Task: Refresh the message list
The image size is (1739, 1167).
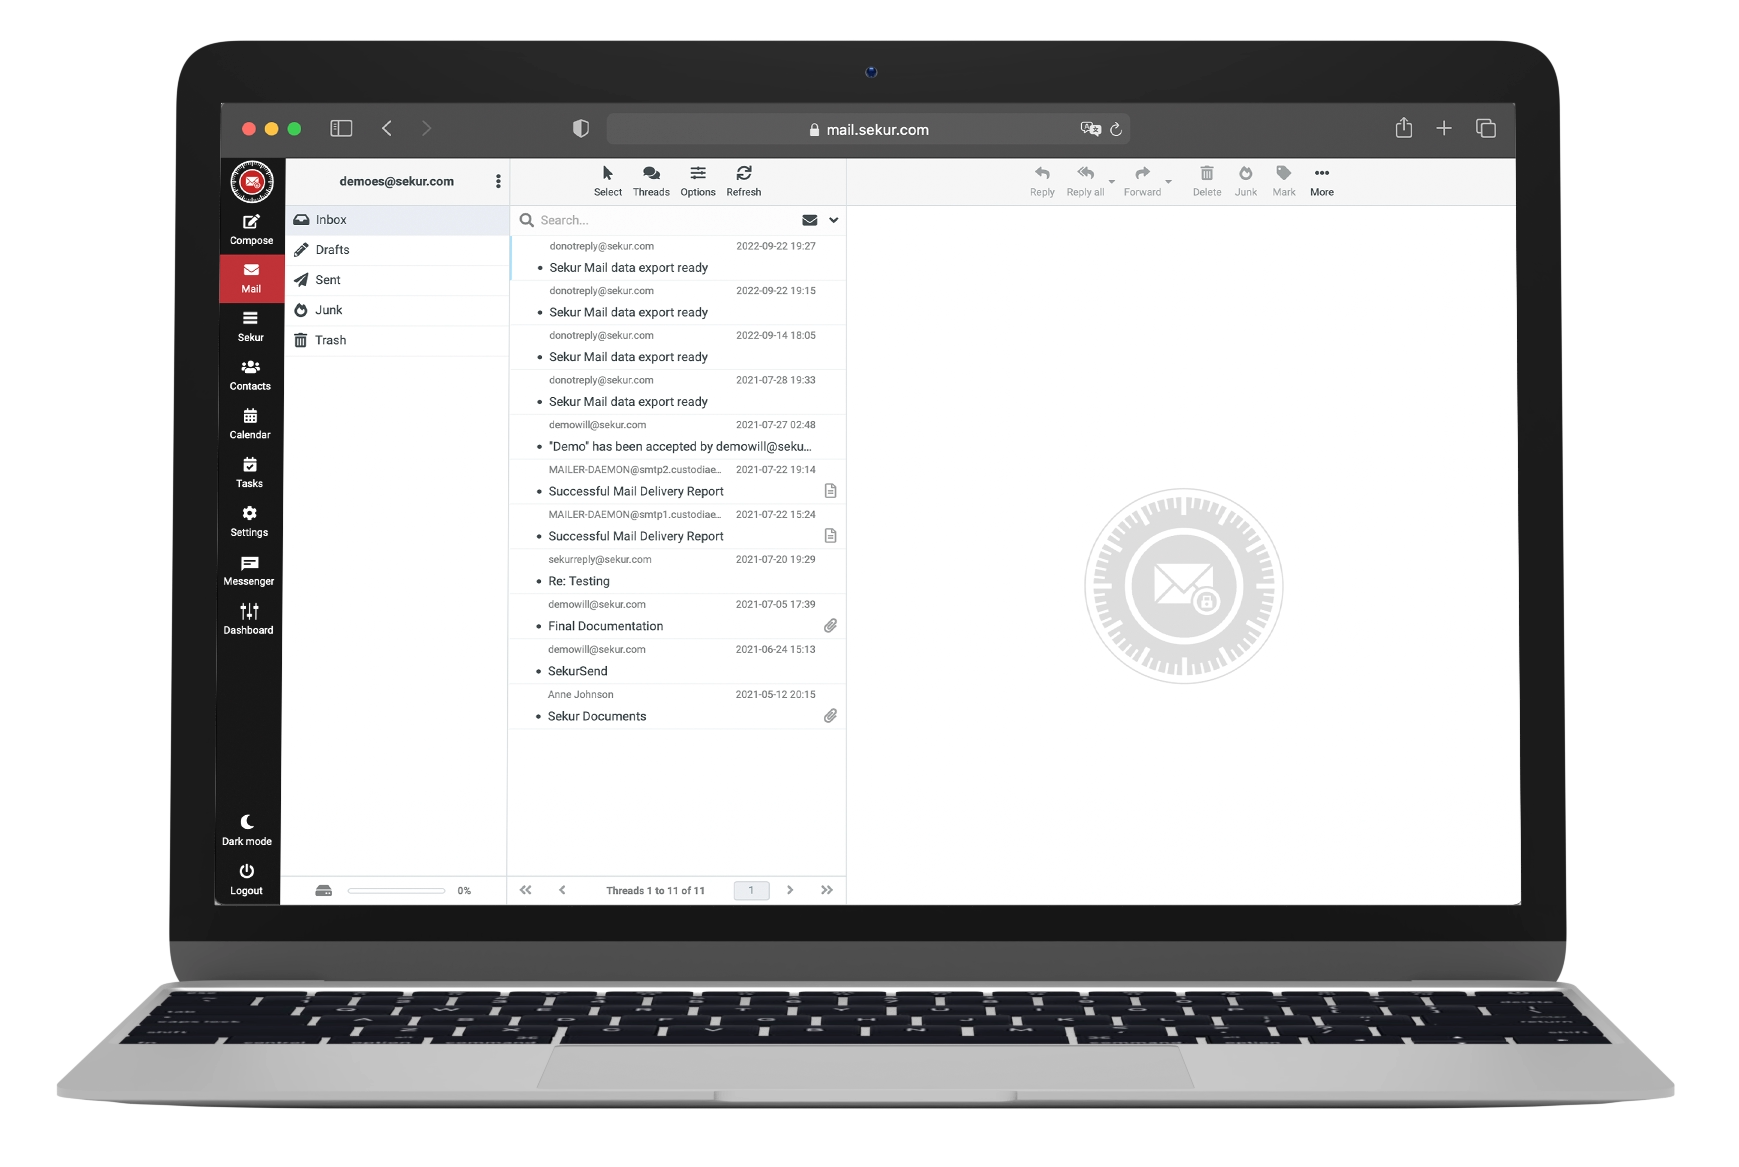Action: coord(744,181)
